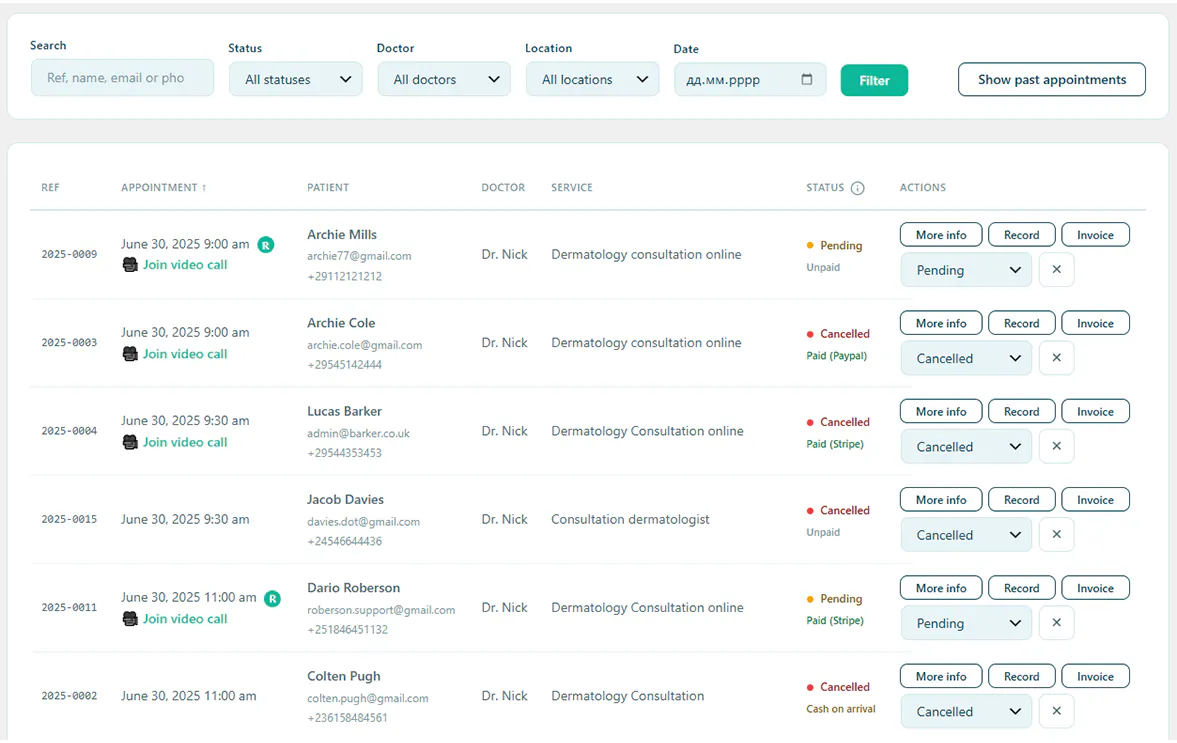Open More info for Colten Pugh

click(x=941, y=676)
